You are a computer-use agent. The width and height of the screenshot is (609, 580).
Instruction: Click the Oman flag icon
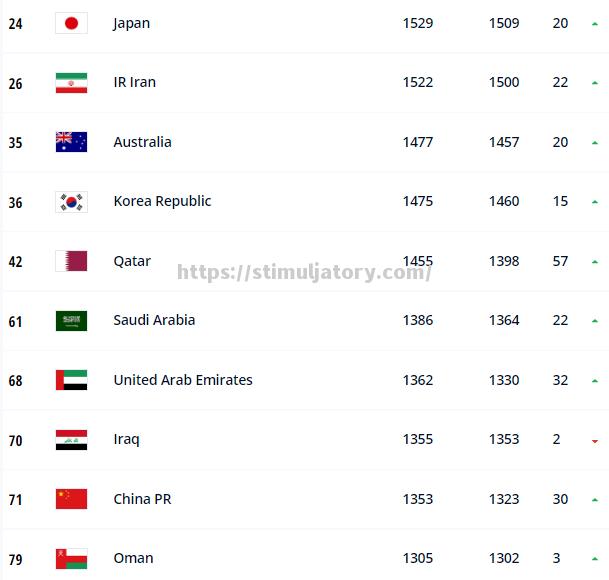[71, 558]
